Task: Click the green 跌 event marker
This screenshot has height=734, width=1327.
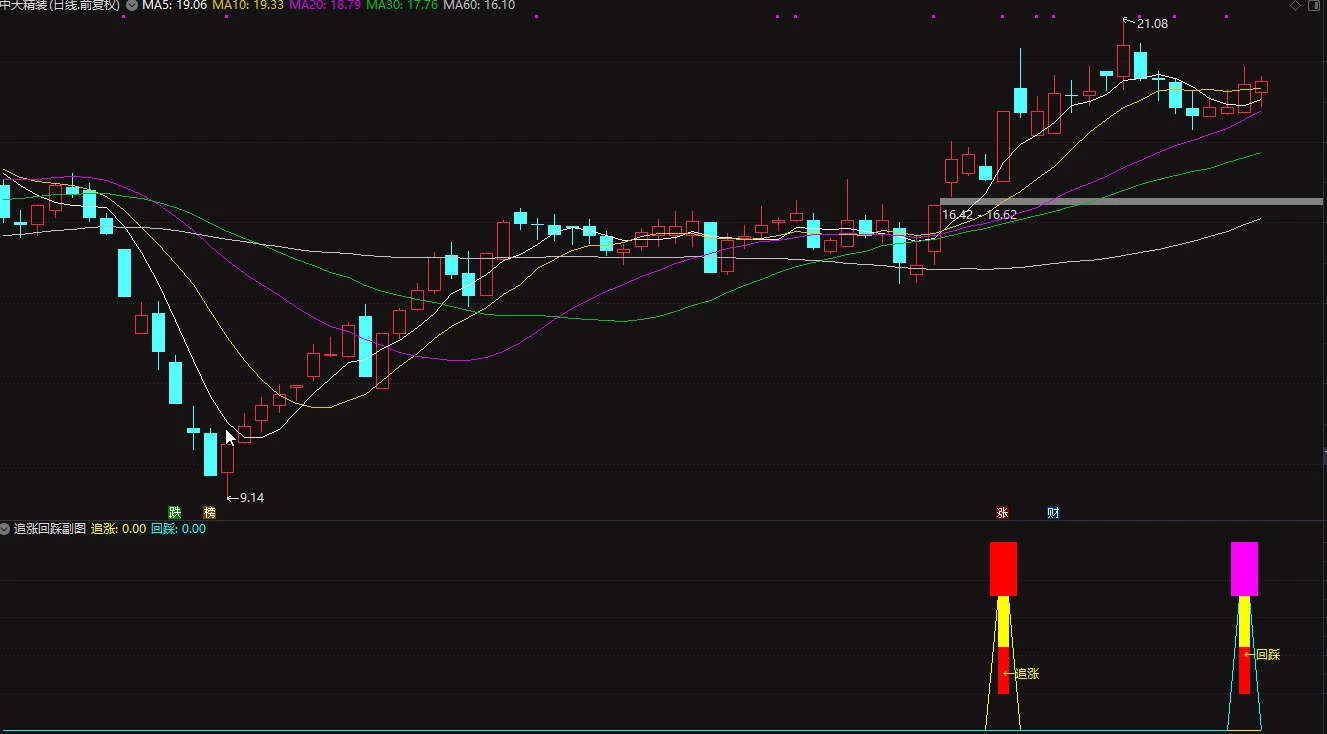Action: coord(175,513)
